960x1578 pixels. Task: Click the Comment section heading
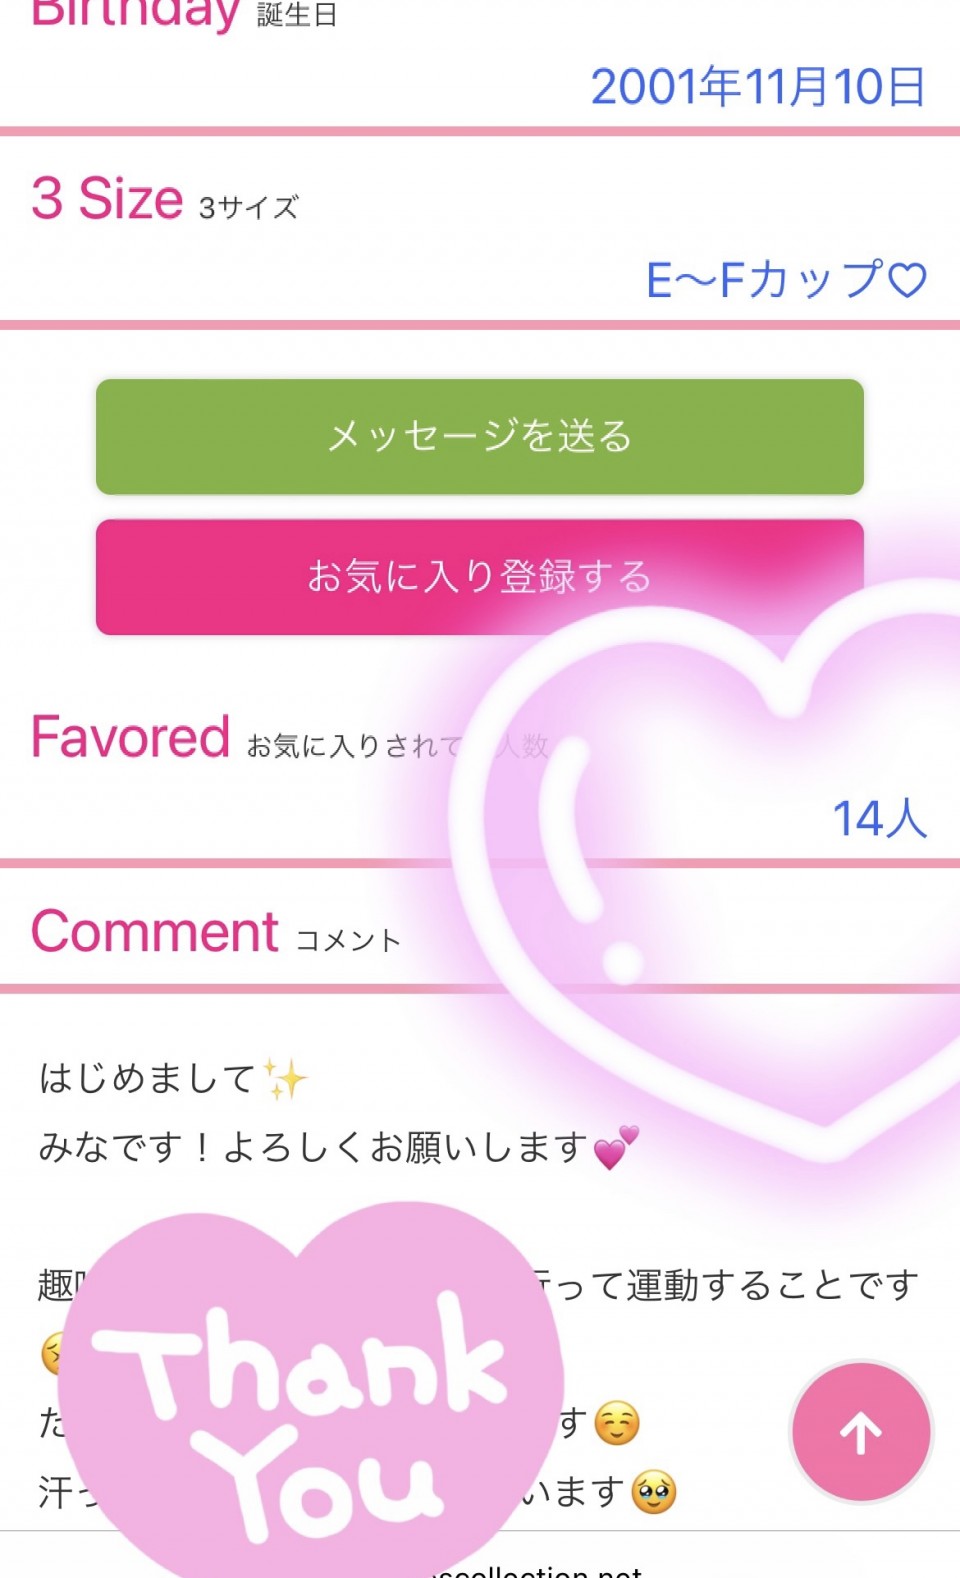[155, 932]
